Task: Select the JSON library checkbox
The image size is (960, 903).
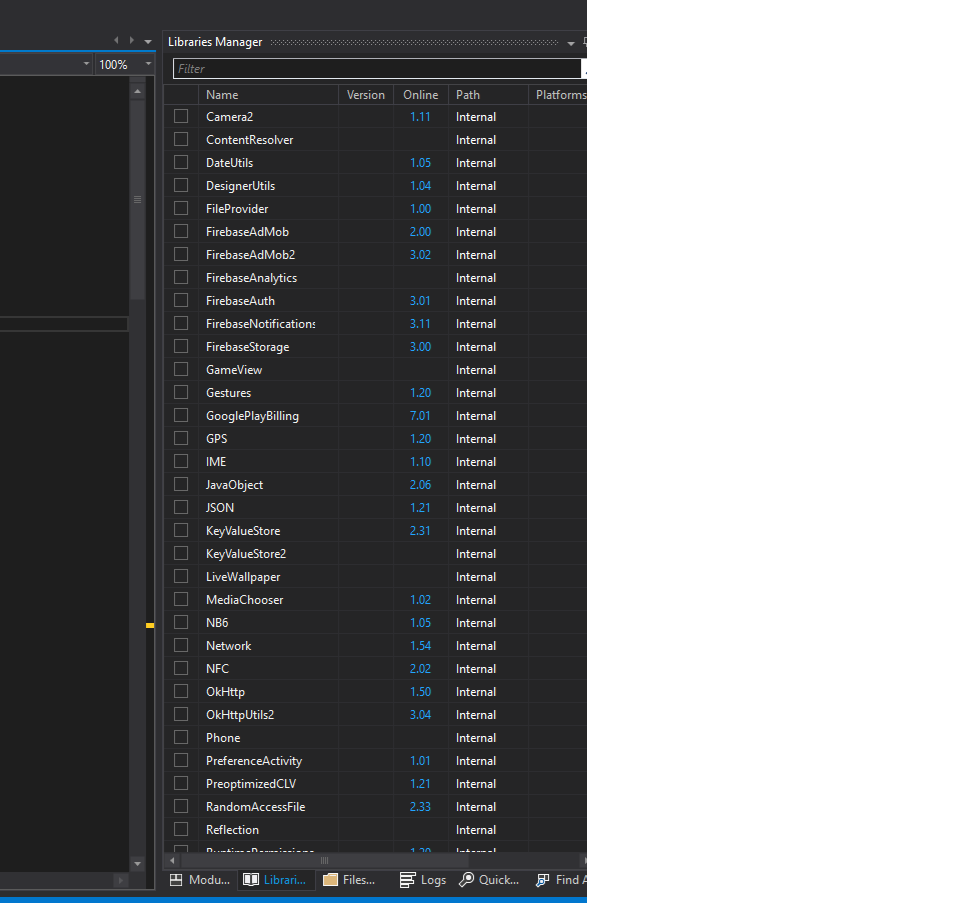Action: [181, 508]
